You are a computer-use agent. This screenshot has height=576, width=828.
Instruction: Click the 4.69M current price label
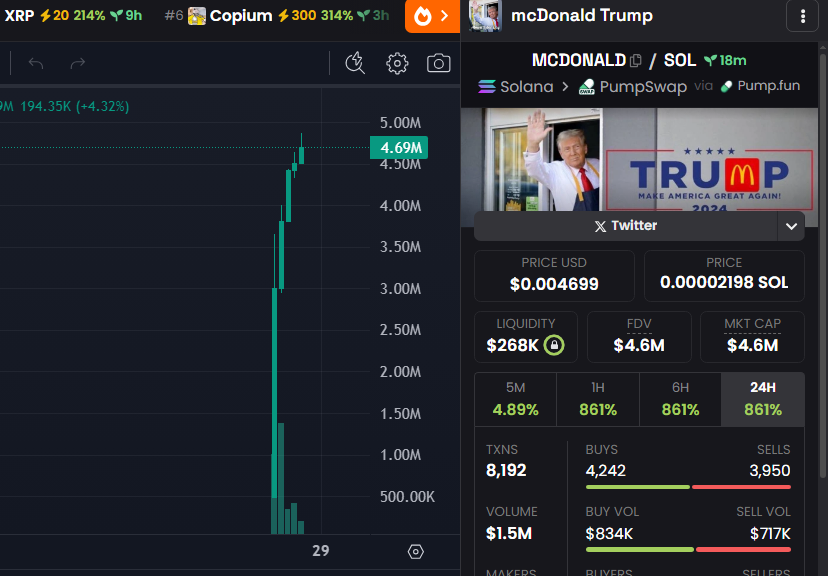[399, 148]
